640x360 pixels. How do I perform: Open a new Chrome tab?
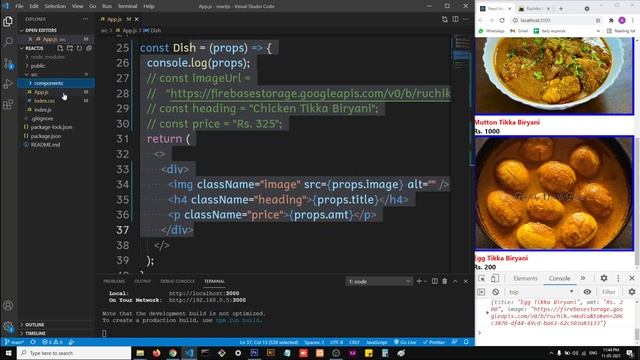(x=561, y=9)
